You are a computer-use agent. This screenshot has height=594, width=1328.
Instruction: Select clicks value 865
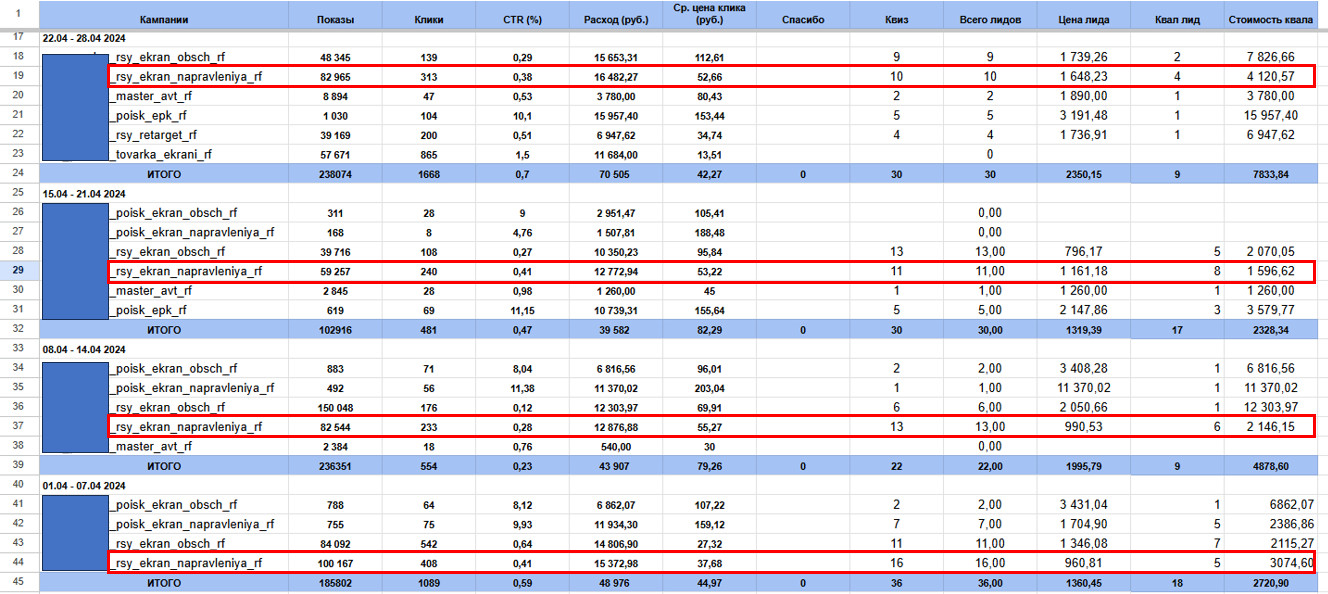coord(429,154)
